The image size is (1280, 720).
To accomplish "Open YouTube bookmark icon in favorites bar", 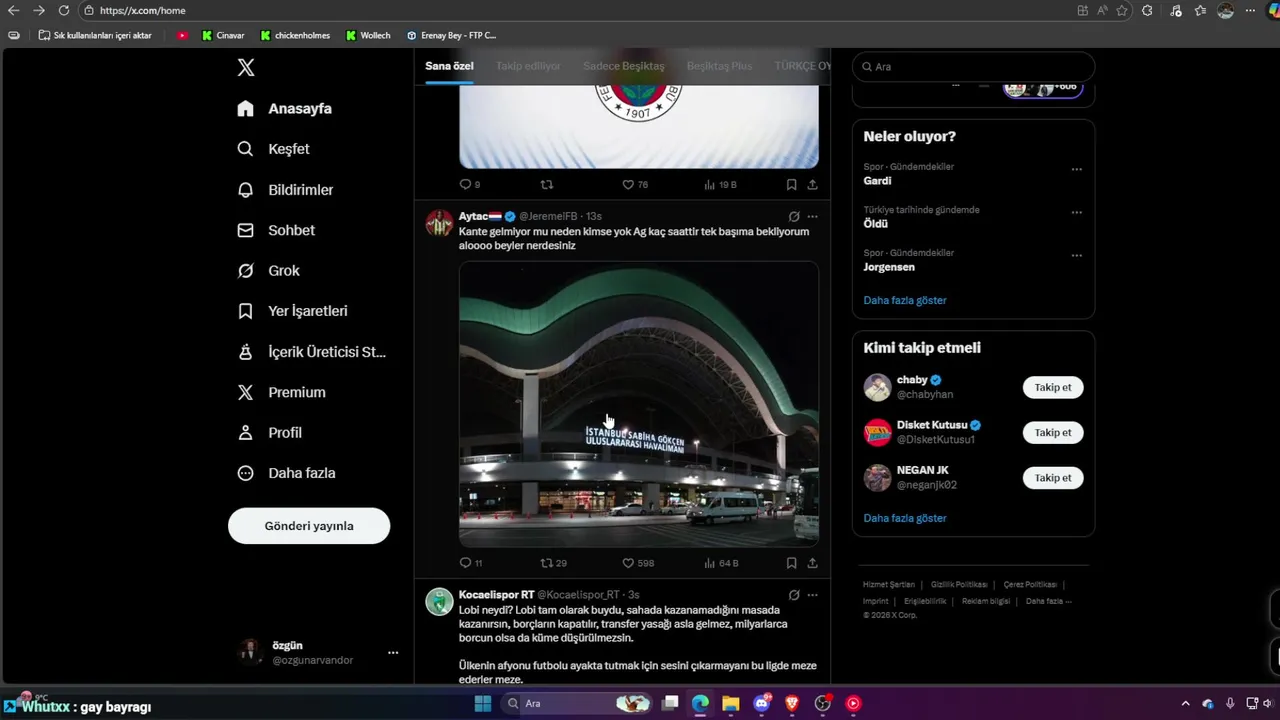I will tap(182, 35).
